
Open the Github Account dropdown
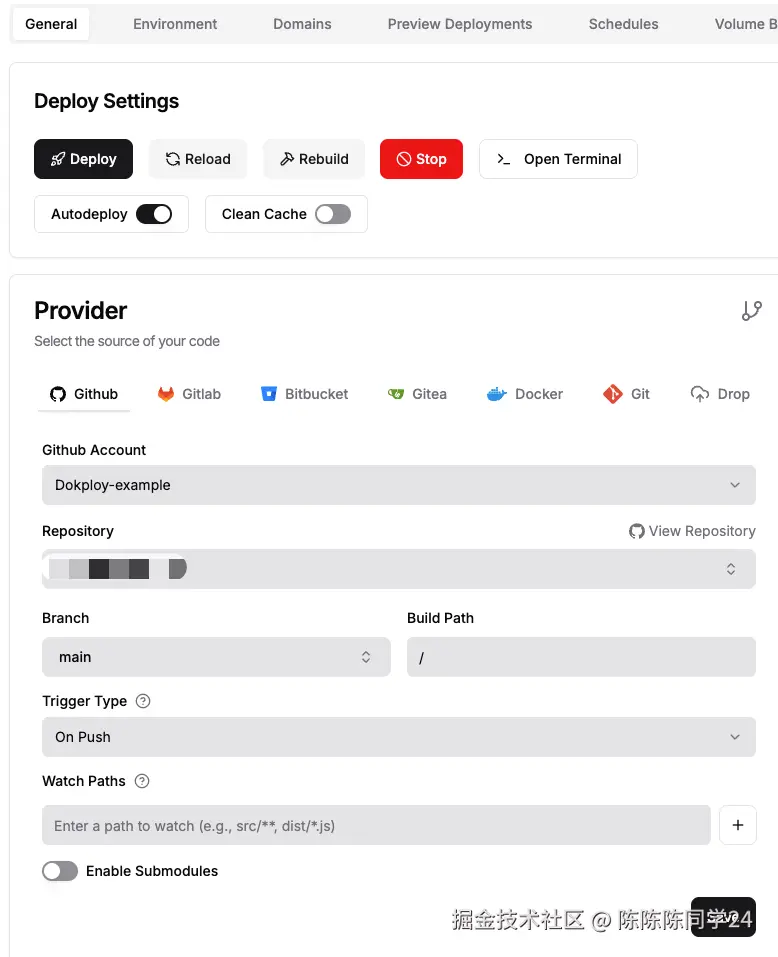click(x=398, y=485)
